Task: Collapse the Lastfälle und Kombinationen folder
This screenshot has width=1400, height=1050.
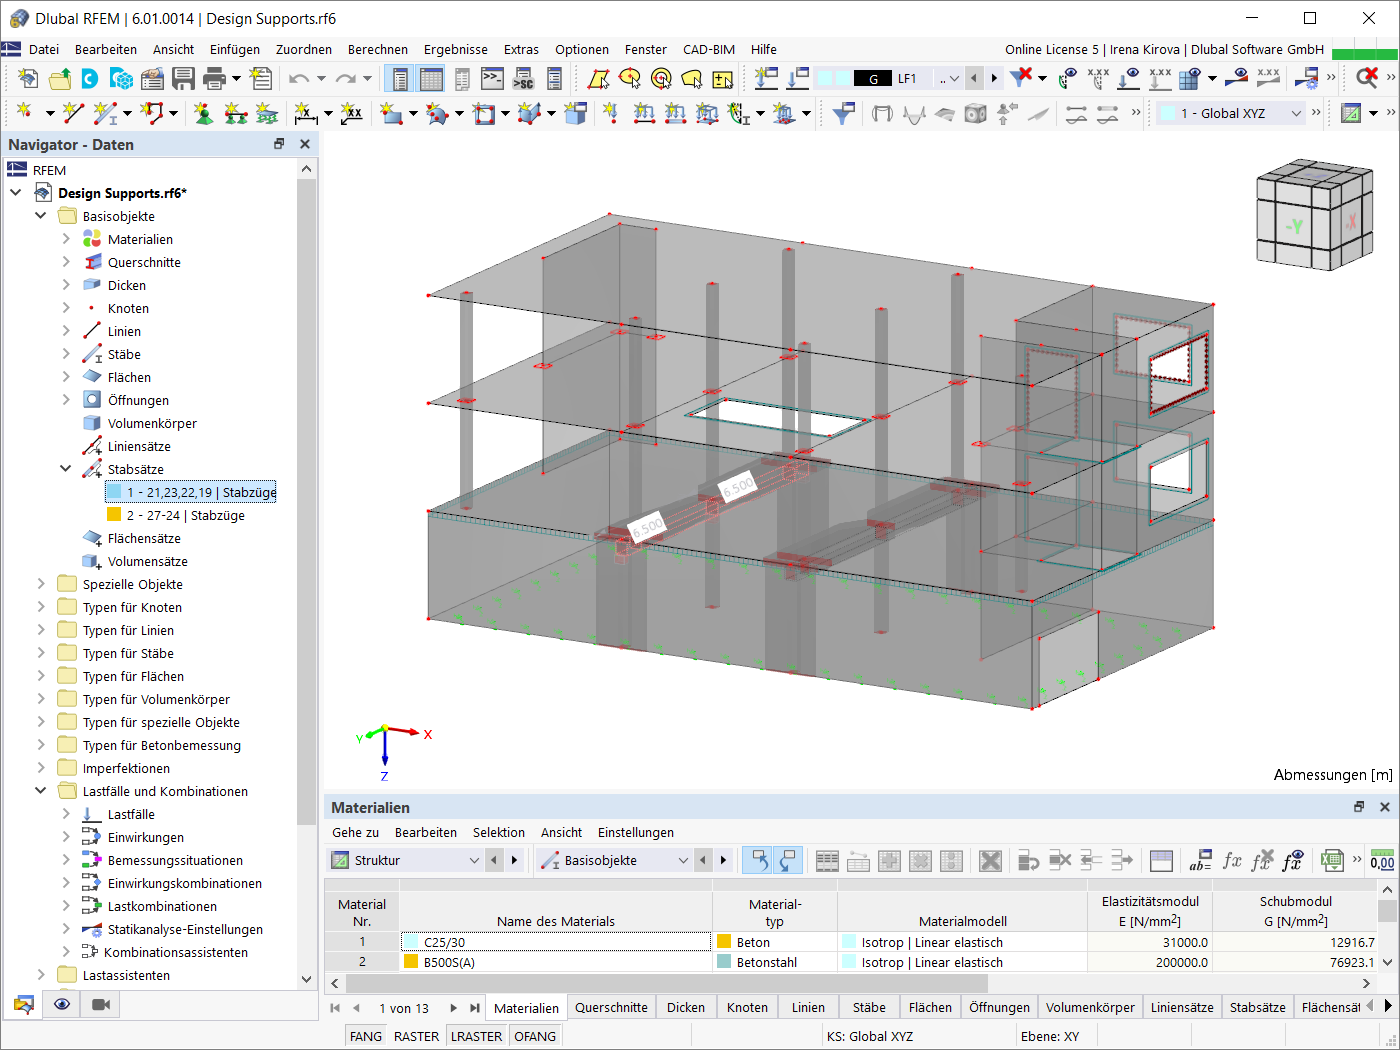Action: [x=41, y=791]
